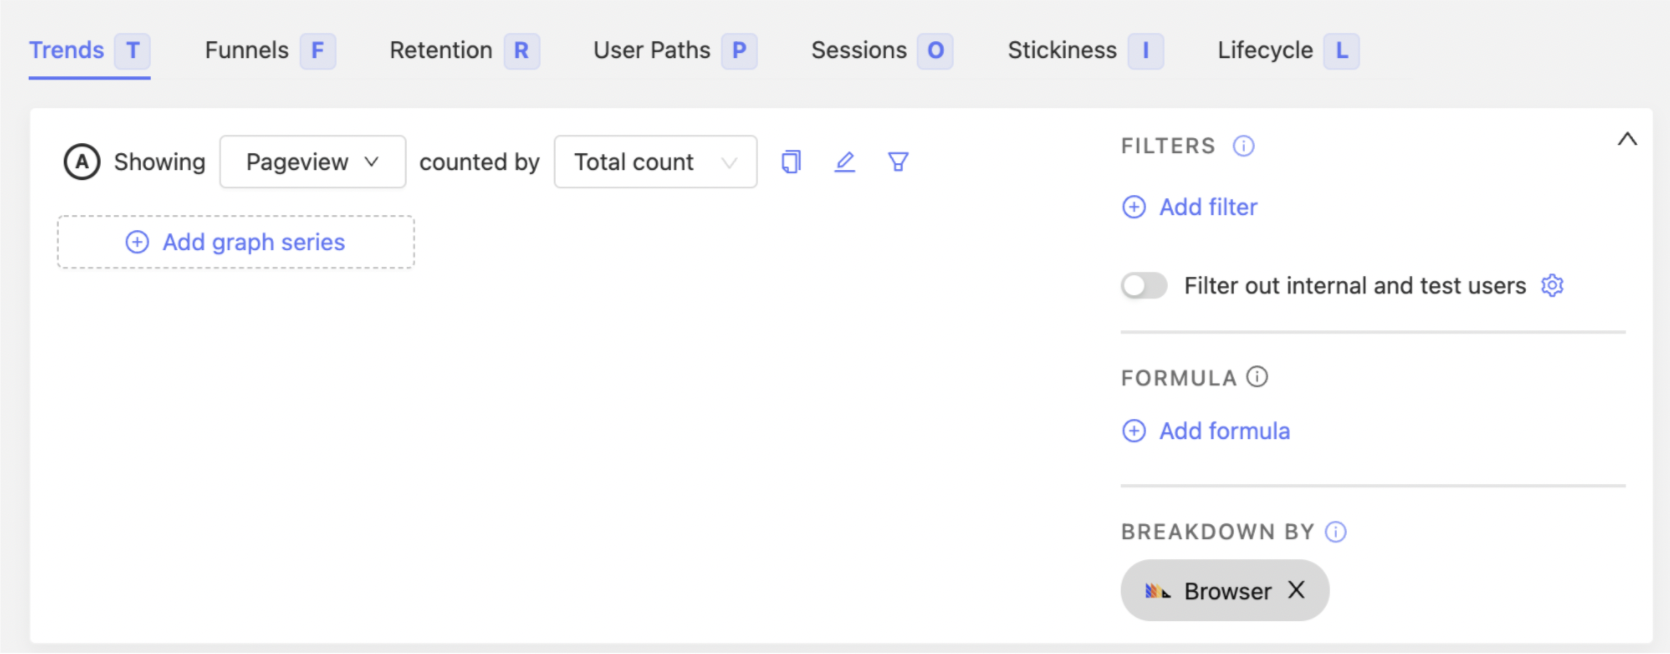The image size is (1670, 654).
Task: Open the filter settings gear icon
Action: pos(1552,286)
